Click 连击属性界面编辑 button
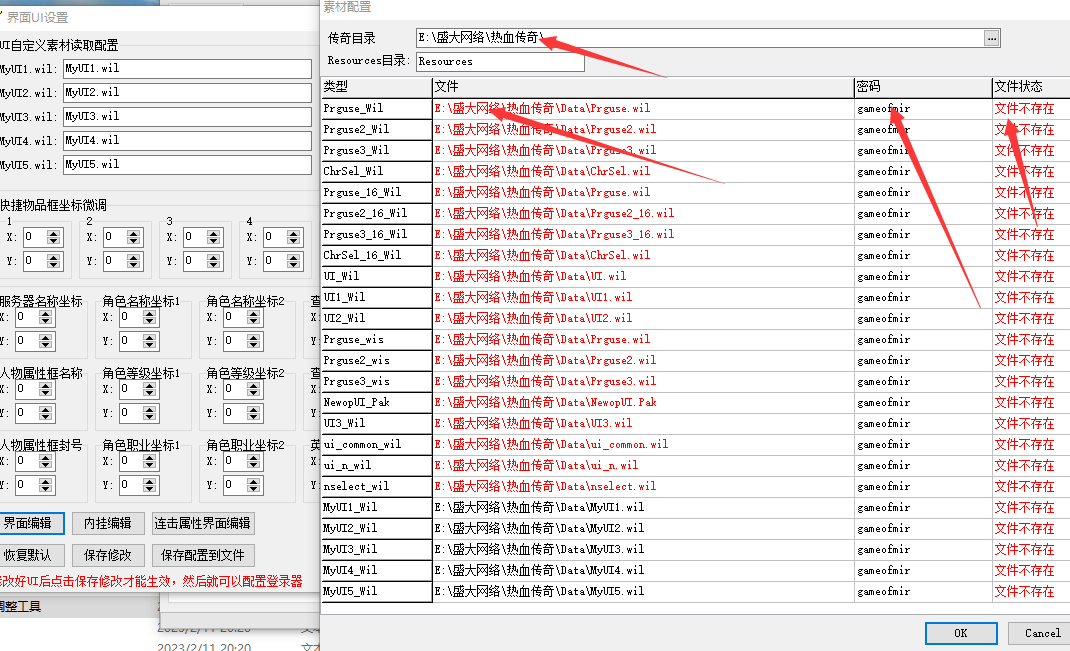Viewport: 1070px width, 651px height. [202, 523]
